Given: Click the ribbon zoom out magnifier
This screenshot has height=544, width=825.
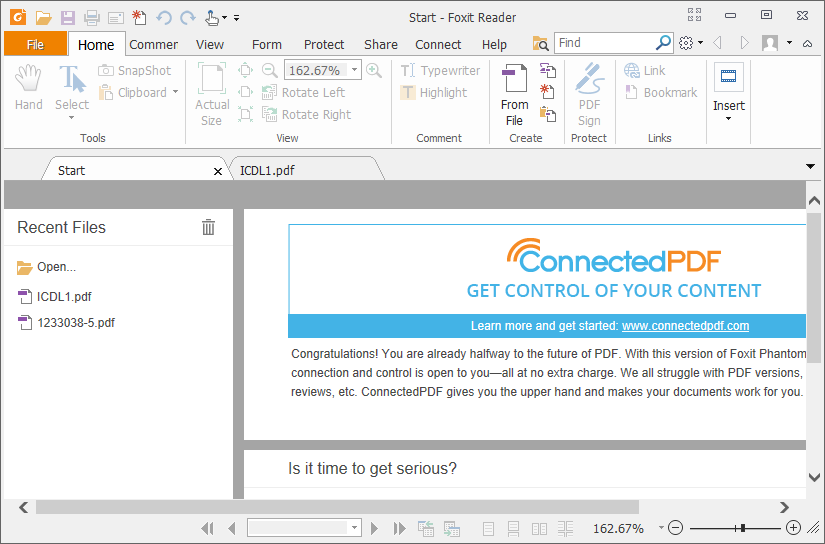Looking at the screenshot, I should click(269, 70).
